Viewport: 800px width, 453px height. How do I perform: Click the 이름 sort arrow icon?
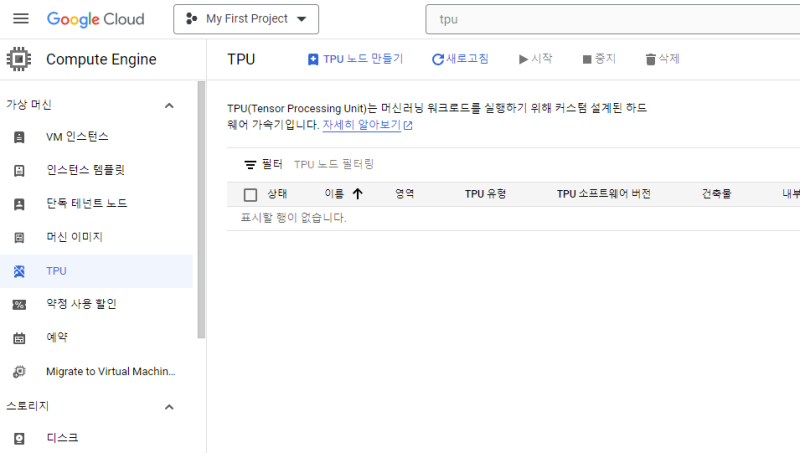[x=358, y=194]
